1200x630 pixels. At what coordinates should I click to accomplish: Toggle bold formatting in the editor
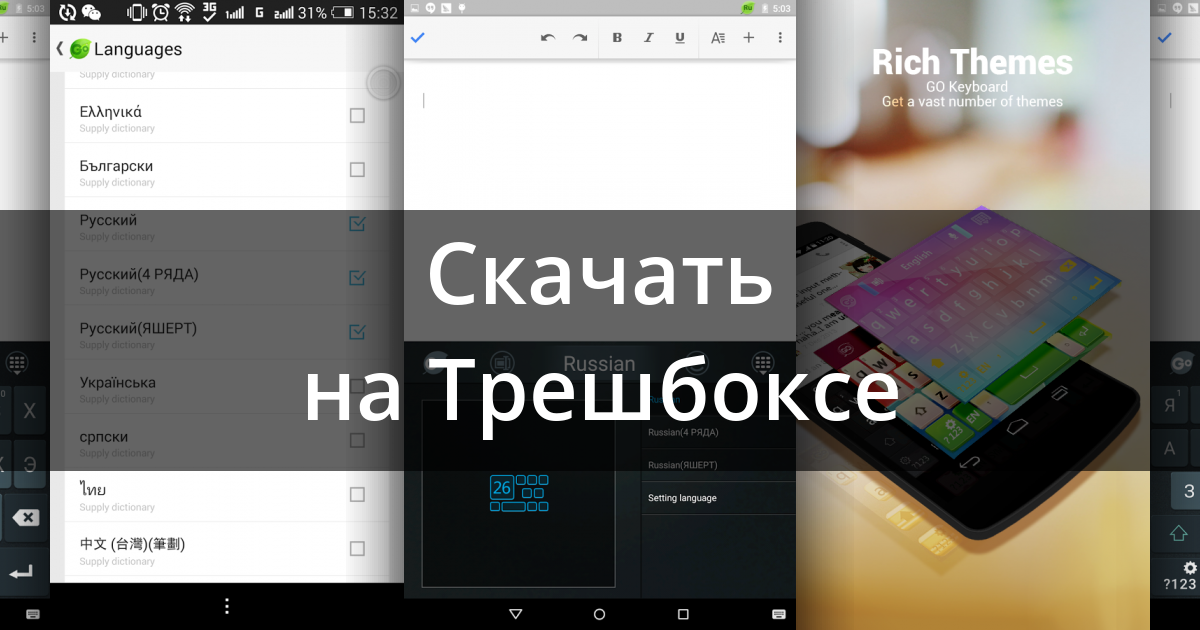(616, 38)
